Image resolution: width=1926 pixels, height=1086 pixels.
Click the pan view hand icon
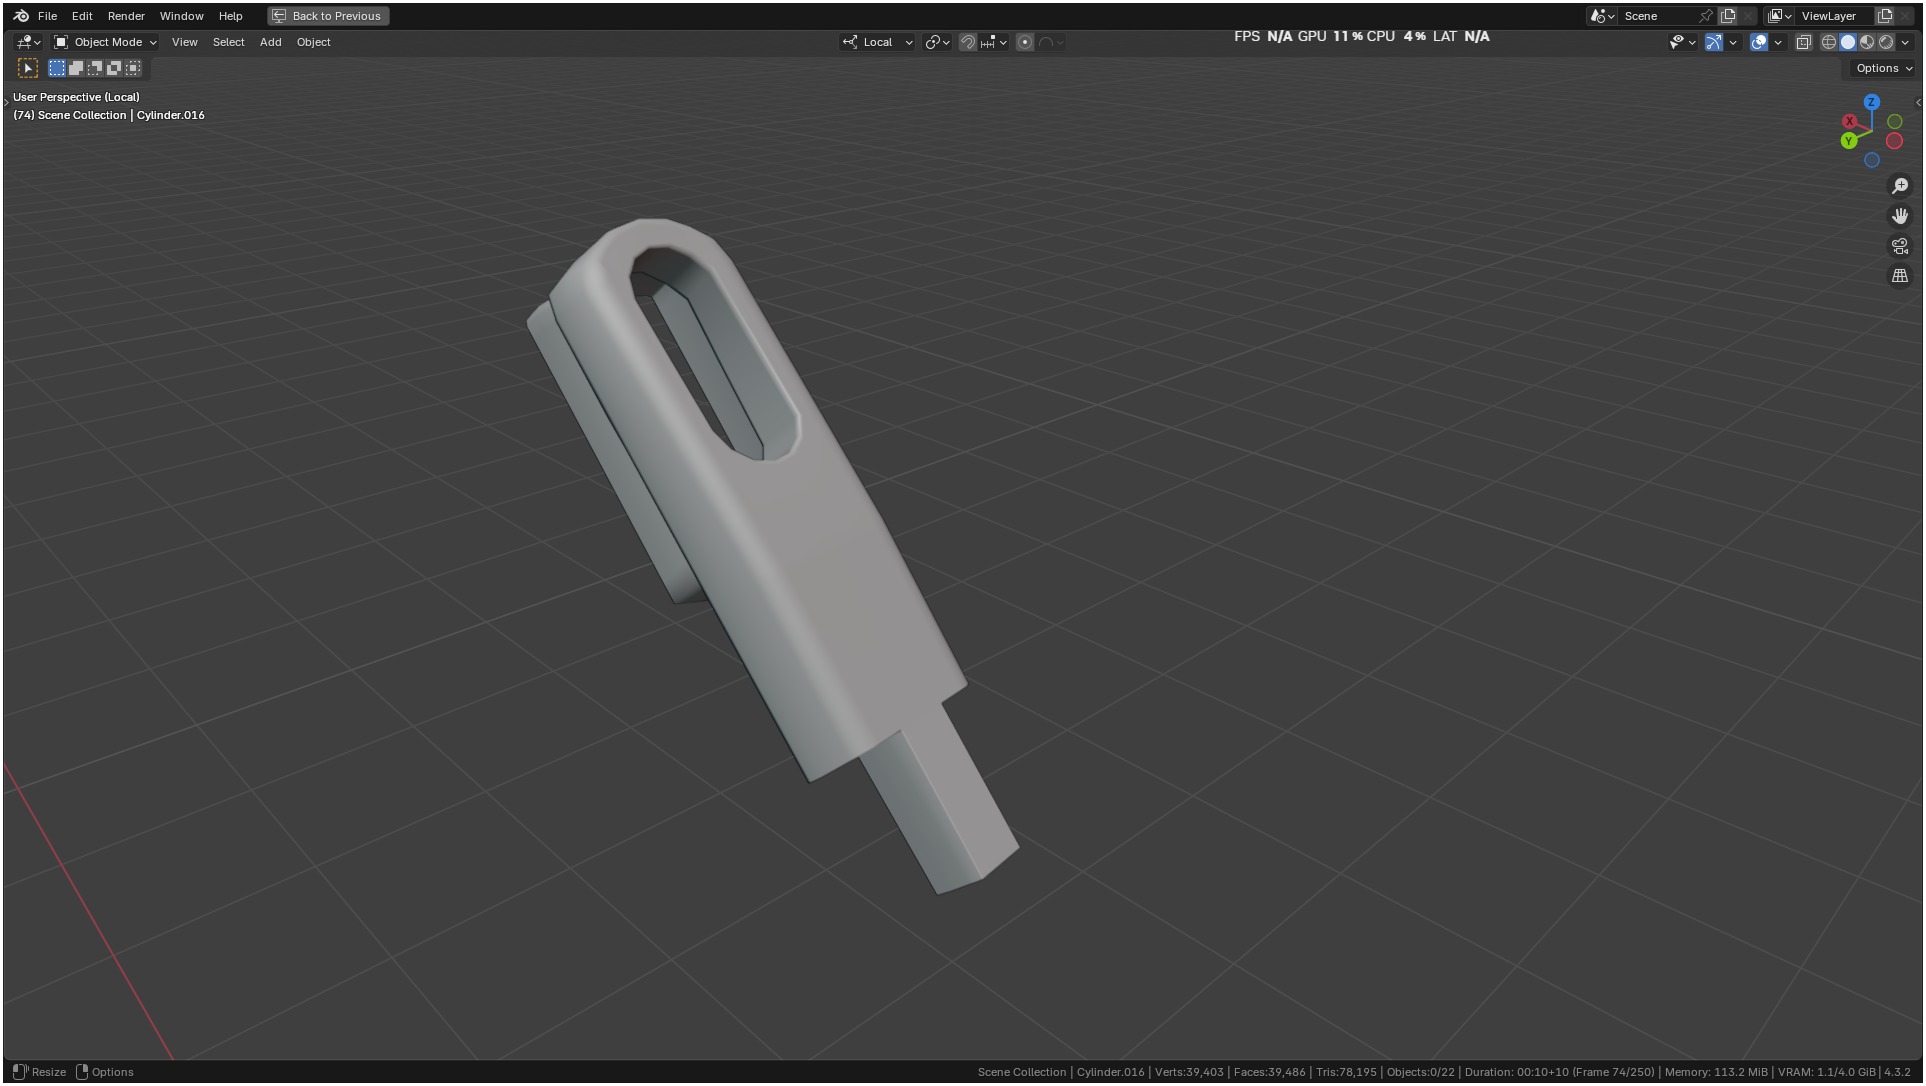[x=1900, y=216]
